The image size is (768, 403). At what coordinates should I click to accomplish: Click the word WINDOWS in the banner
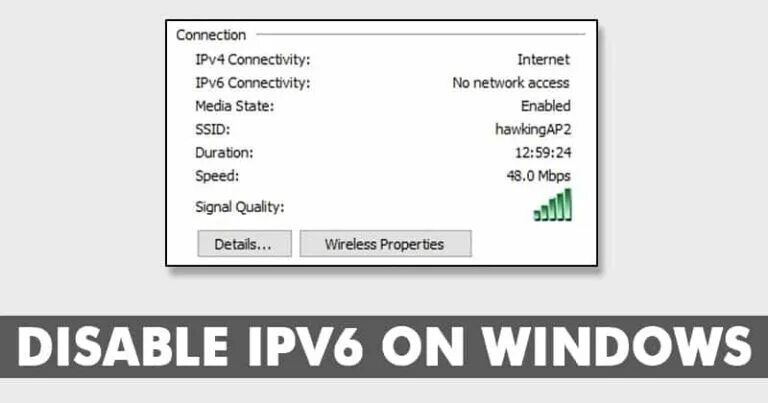[x=616, y=347]
